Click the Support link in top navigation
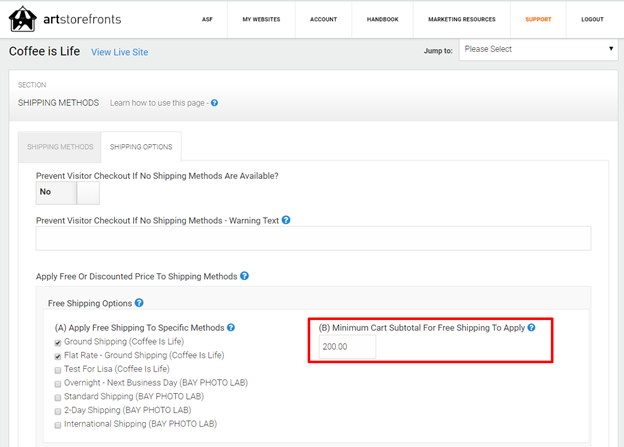 point(538,19)
